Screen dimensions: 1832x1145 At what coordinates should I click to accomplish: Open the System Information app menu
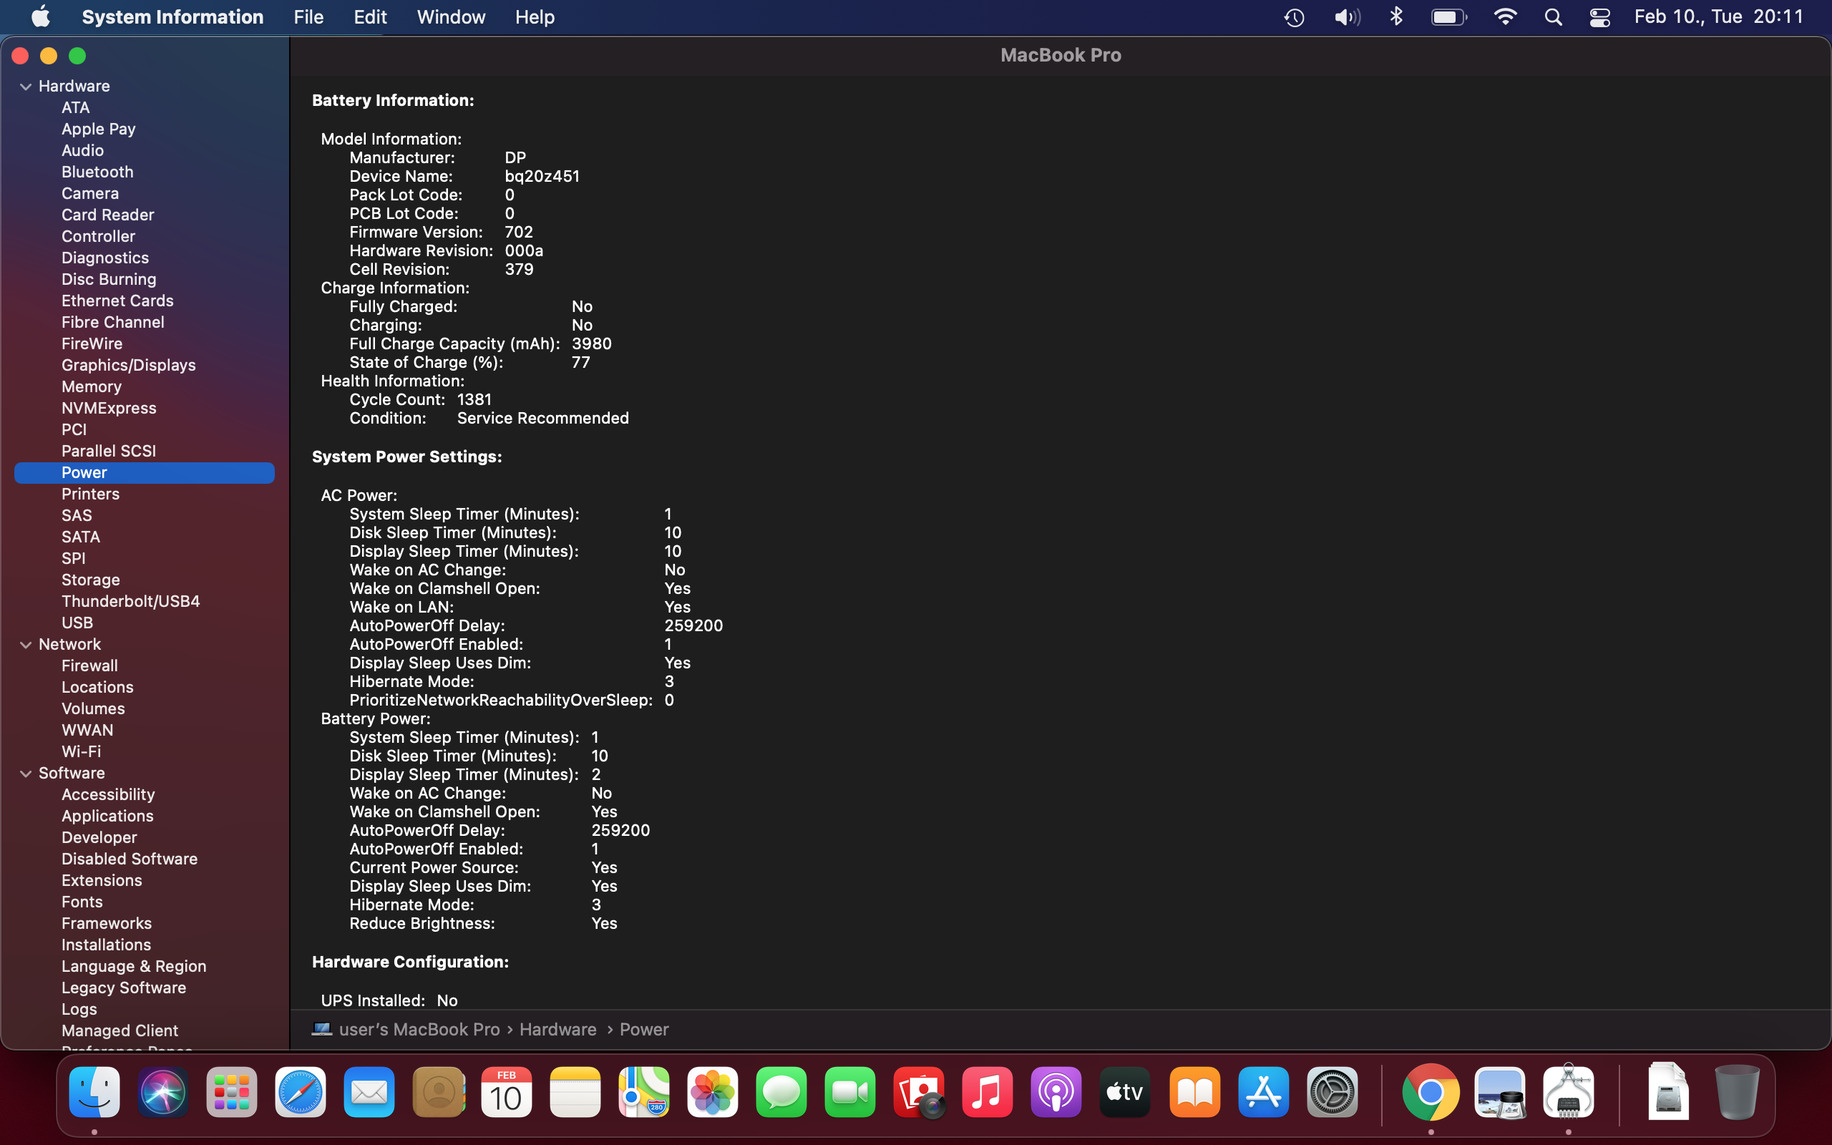point(173,17)
